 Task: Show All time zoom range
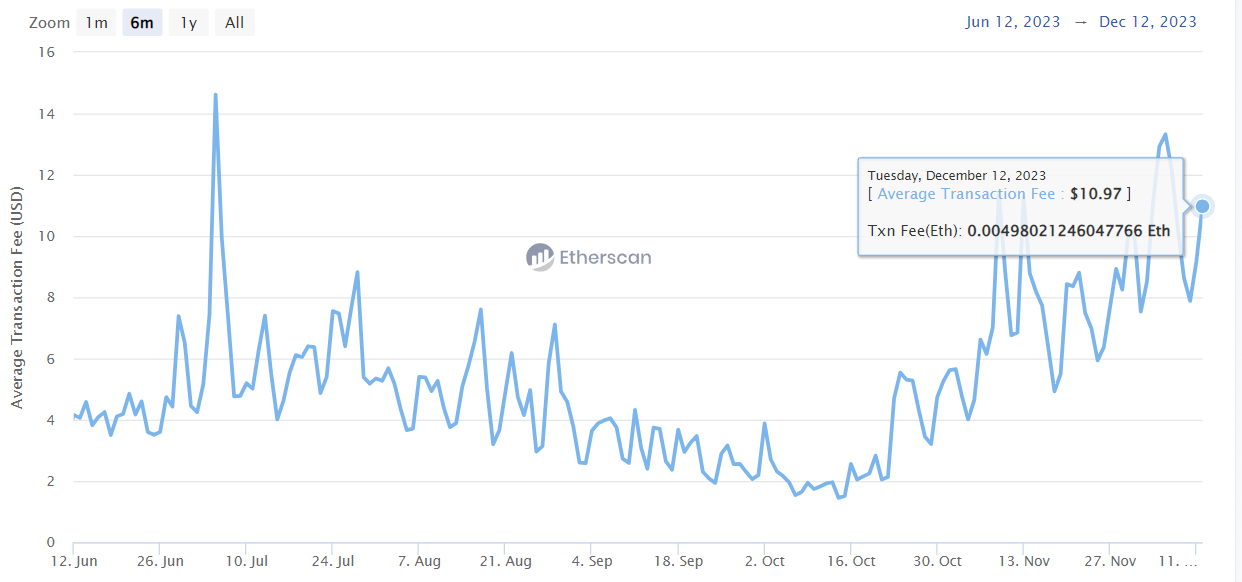click(234, 22)
